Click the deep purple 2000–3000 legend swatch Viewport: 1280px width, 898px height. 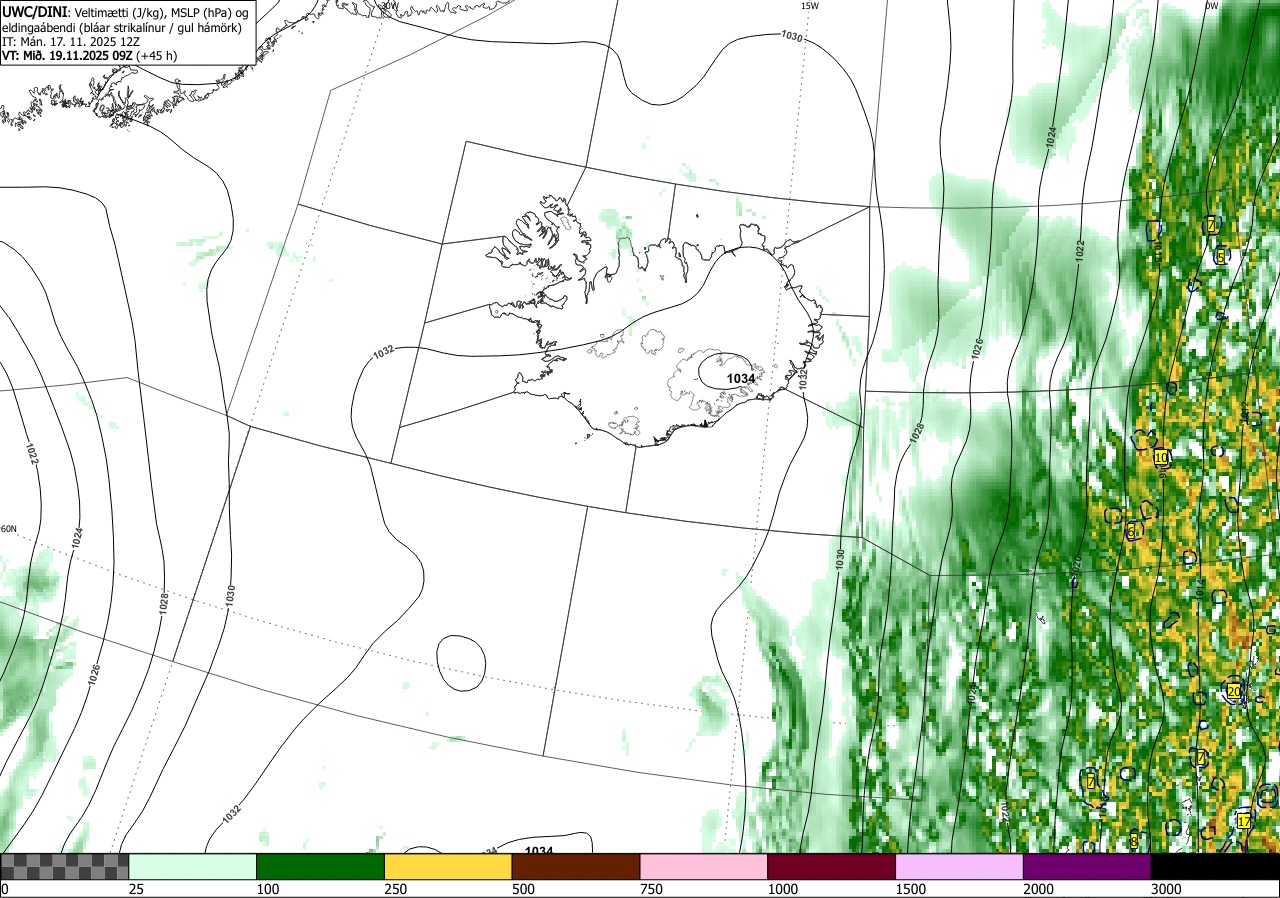[1088, 866]
